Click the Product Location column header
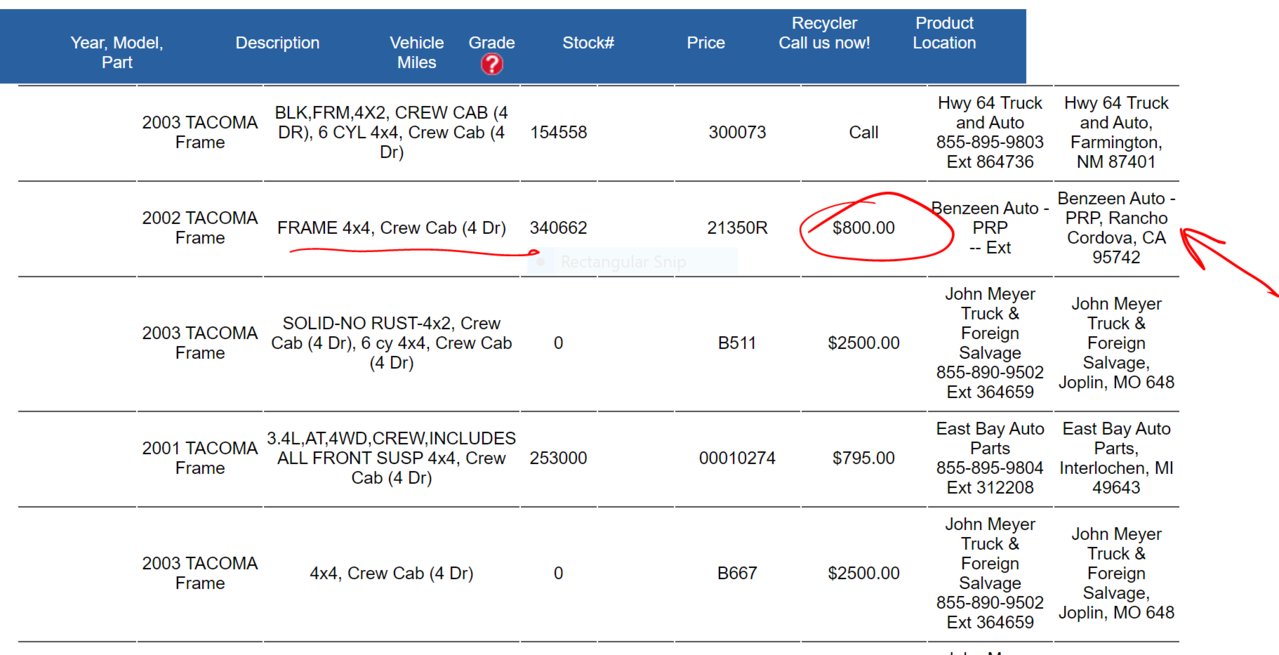Screen dimensions: 1279x655 coord(944,33)
